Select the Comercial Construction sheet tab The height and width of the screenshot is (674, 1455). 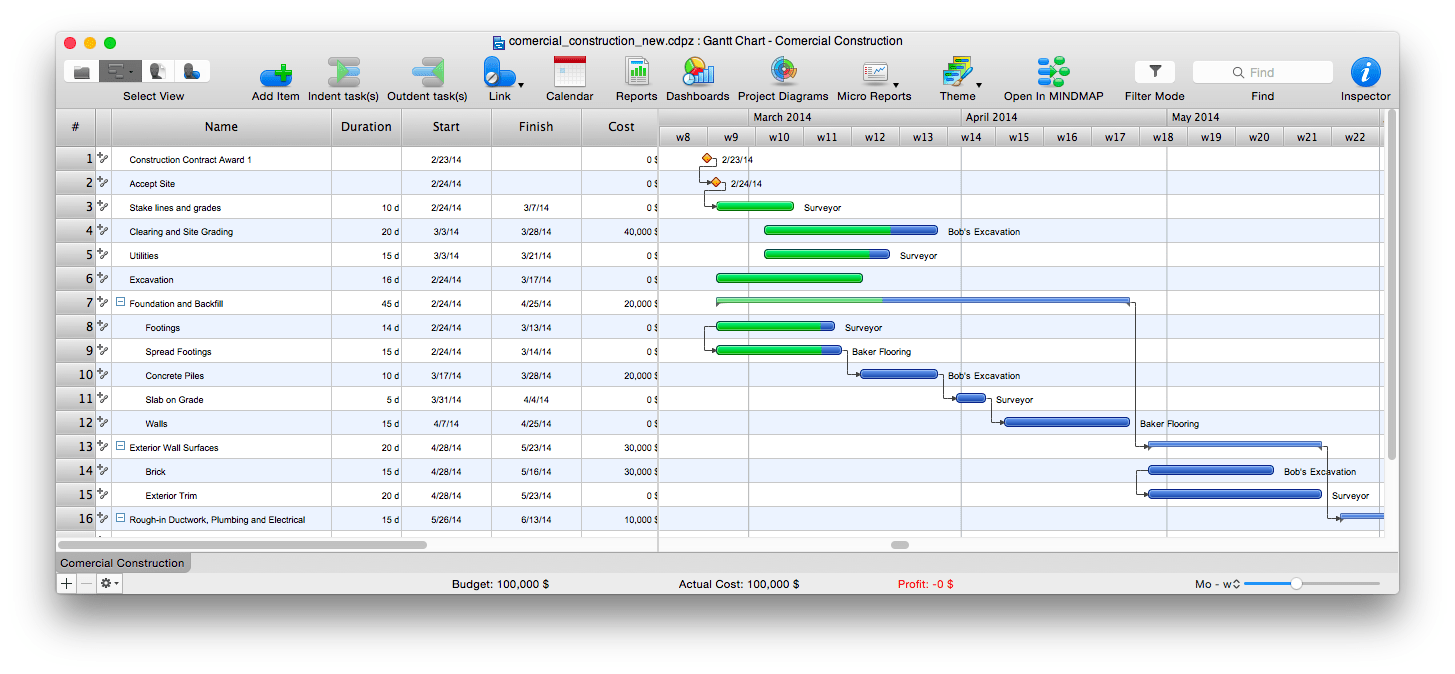click(122, 563)
